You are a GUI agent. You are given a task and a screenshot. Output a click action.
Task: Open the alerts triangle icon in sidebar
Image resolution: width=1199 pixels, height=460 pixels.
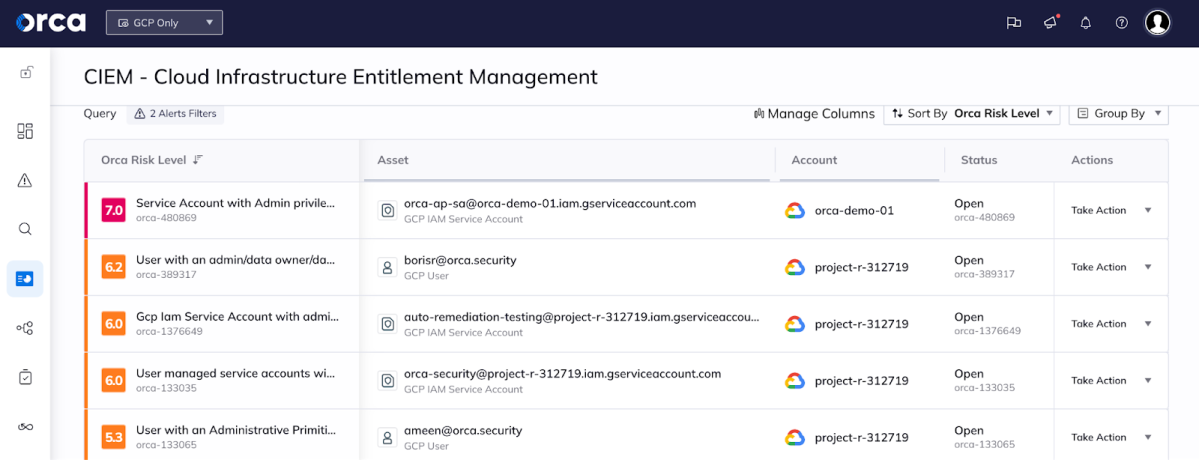(25, 180)
